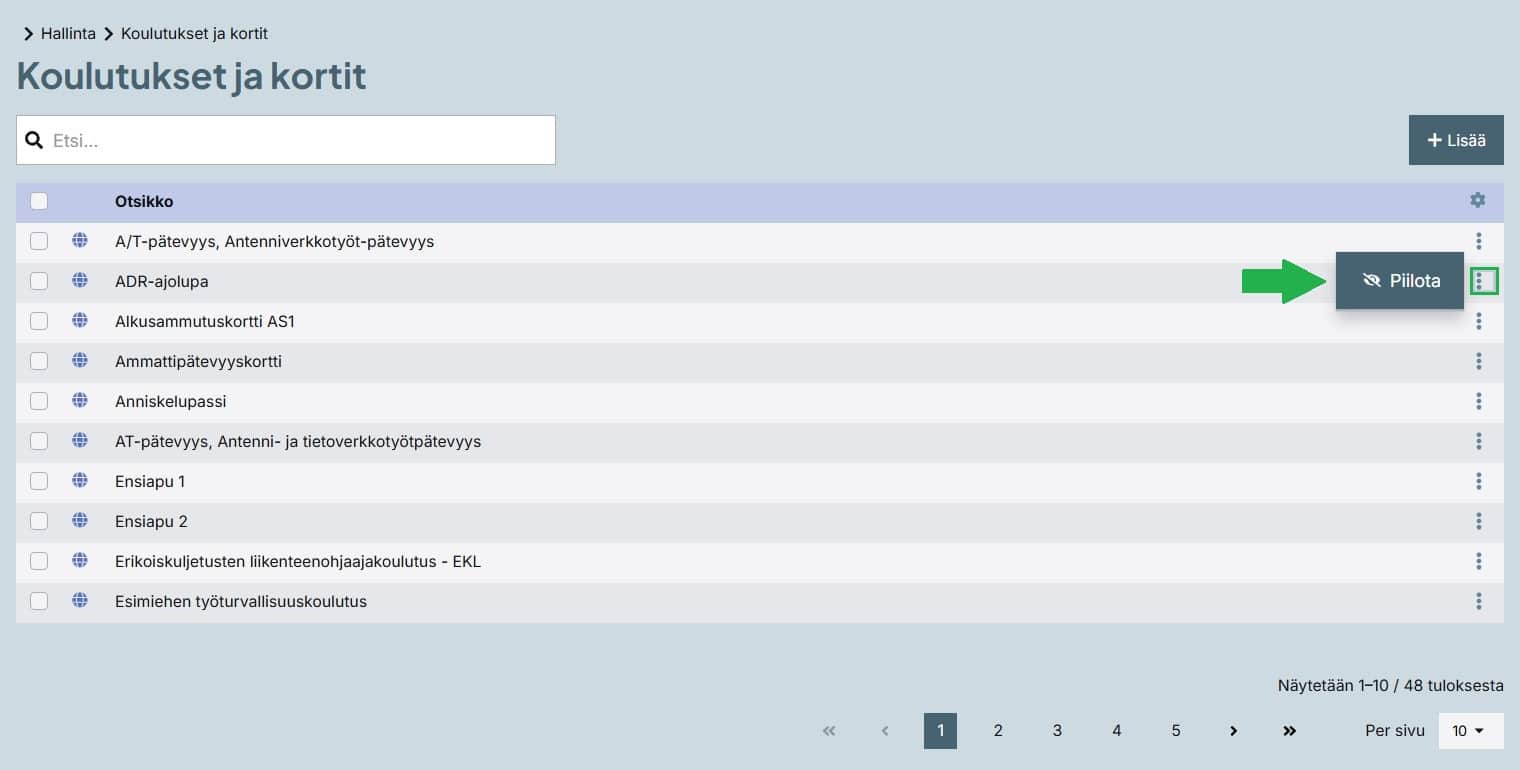Open kebab menu for Ensiapu 1
Image resolution: width=1520 pixels, height=770 pixels.
coord(1478,481)
